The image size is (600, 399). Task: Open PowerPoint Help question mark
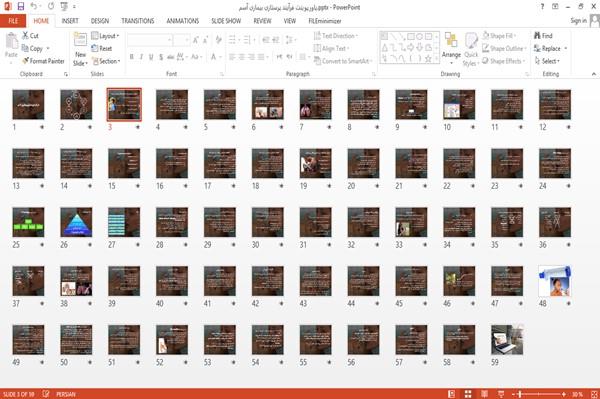click(542, 7)
